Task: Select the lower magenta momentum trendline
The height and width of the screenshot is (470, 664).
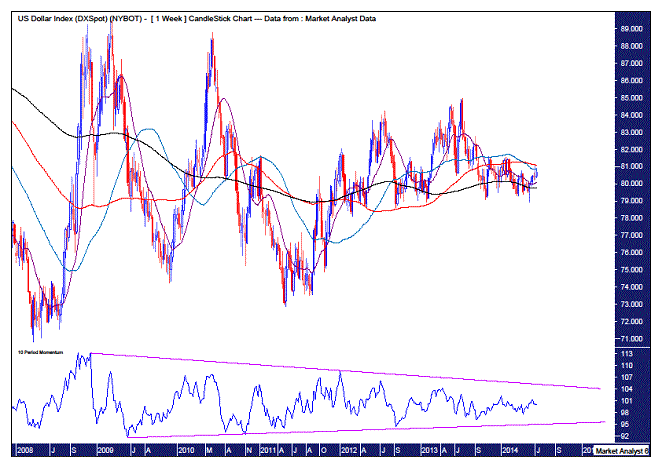Action: point(366,429)
